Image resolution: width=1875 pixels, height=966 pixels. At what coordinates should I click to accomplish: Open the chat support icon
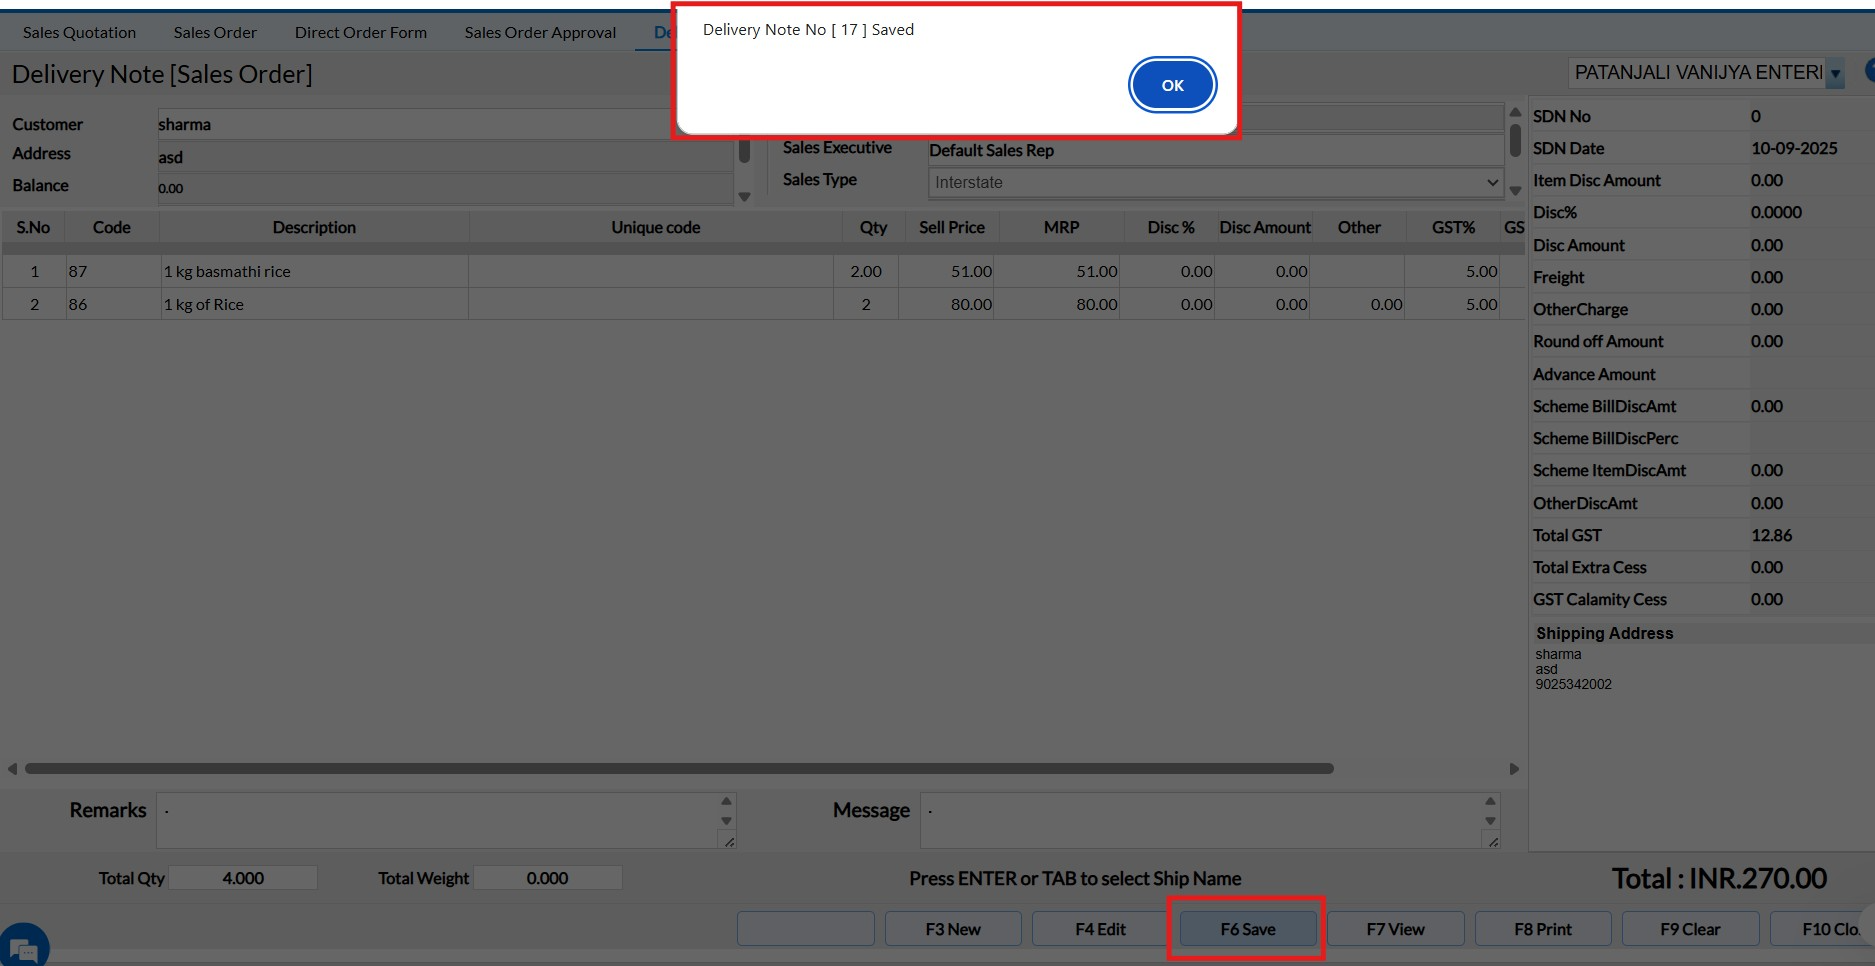pos(23,945)
